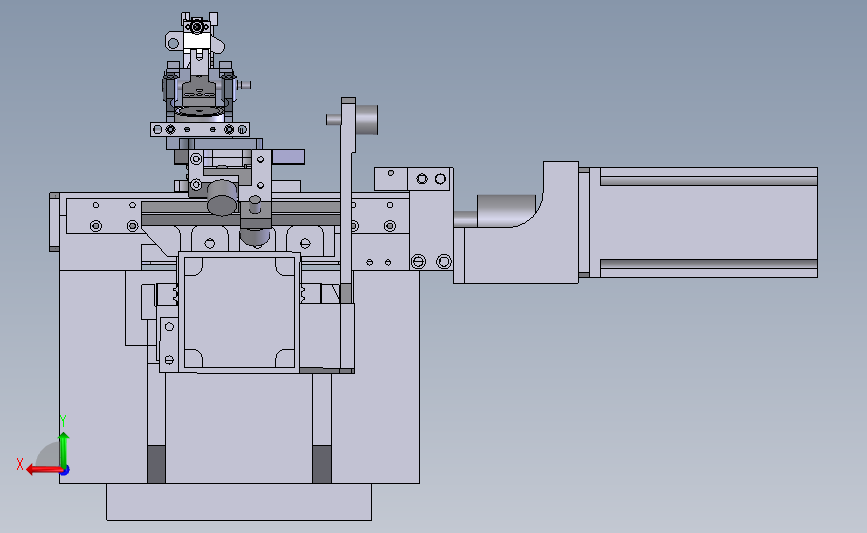The image size is (867, 533).
Task: Select the horizontal plate with holes under the fixture
Action: [200, 129]
